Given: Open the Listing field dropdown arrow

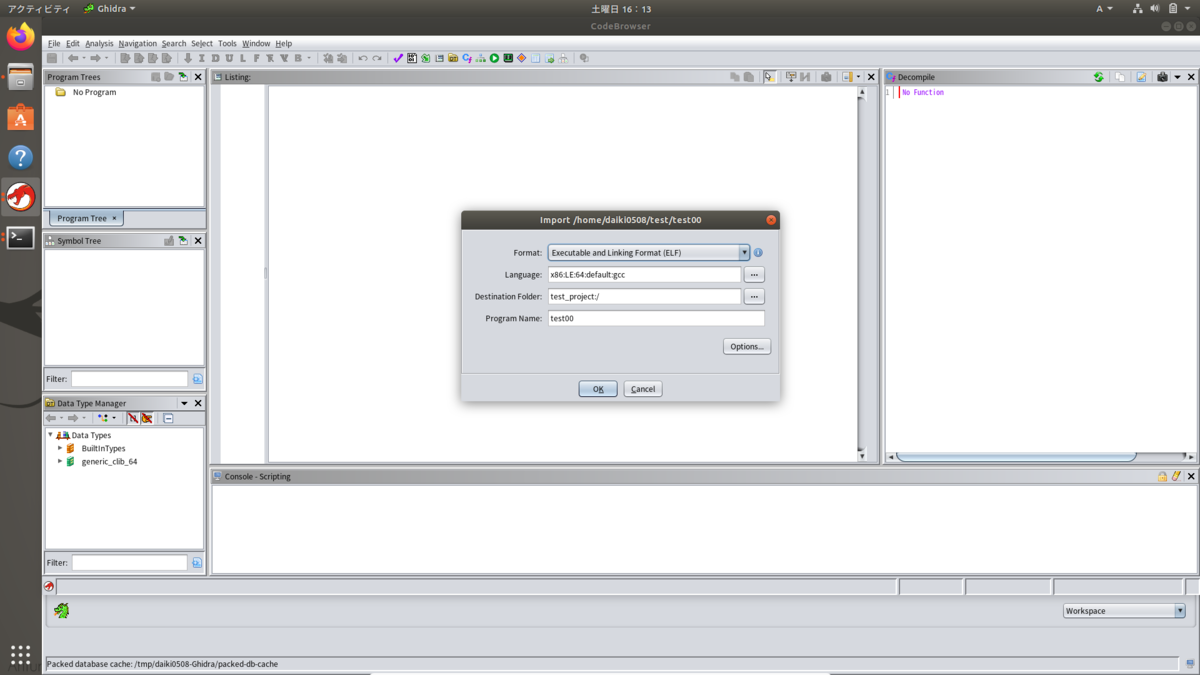Looking at the screenshot, I should 858,77.
